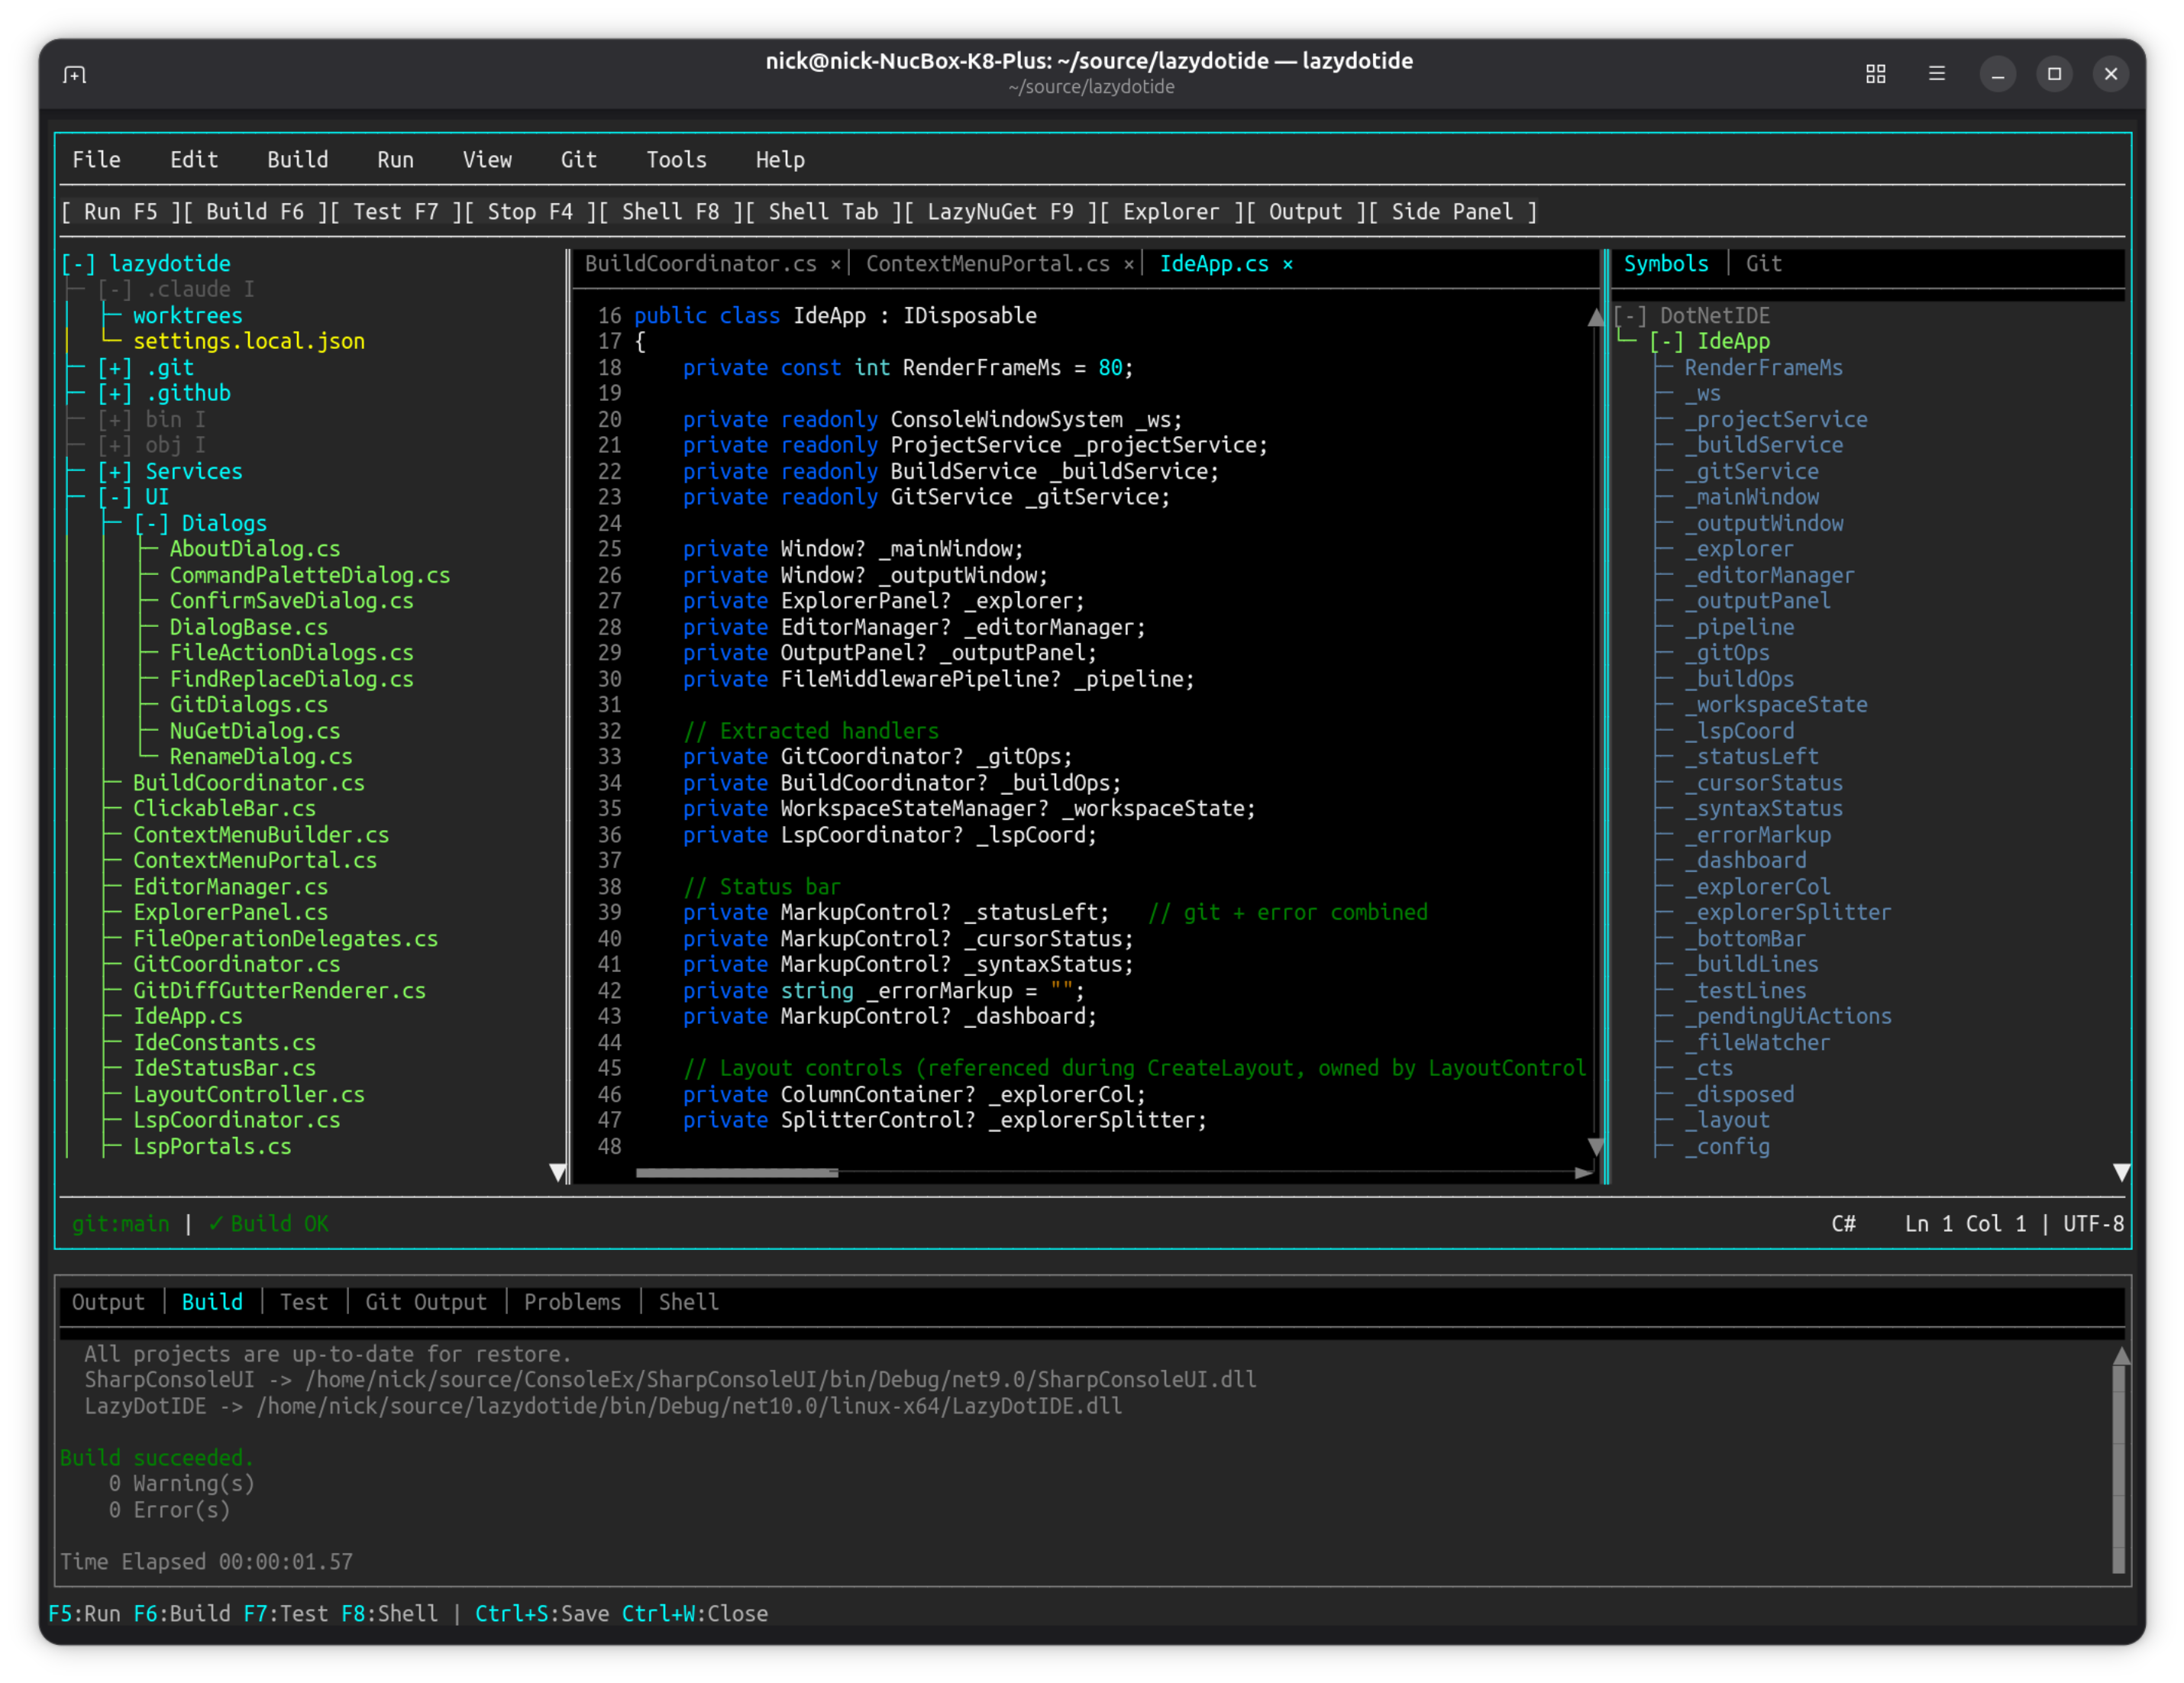
Task: Expand the Services folder
Action: (x=114, y=471)
